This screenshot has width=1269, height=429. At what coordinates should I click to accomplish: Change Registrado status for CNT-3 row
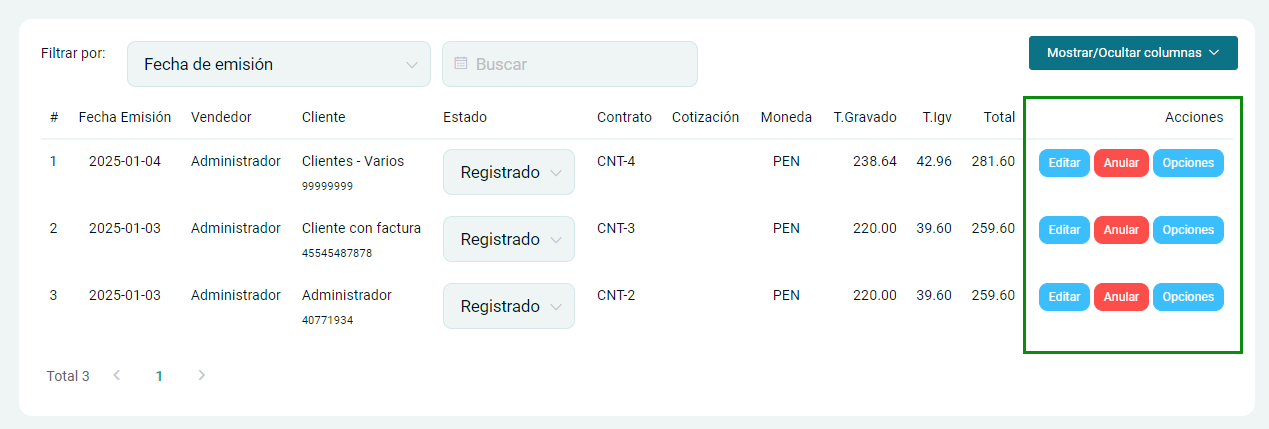click(x=508, y=239)
